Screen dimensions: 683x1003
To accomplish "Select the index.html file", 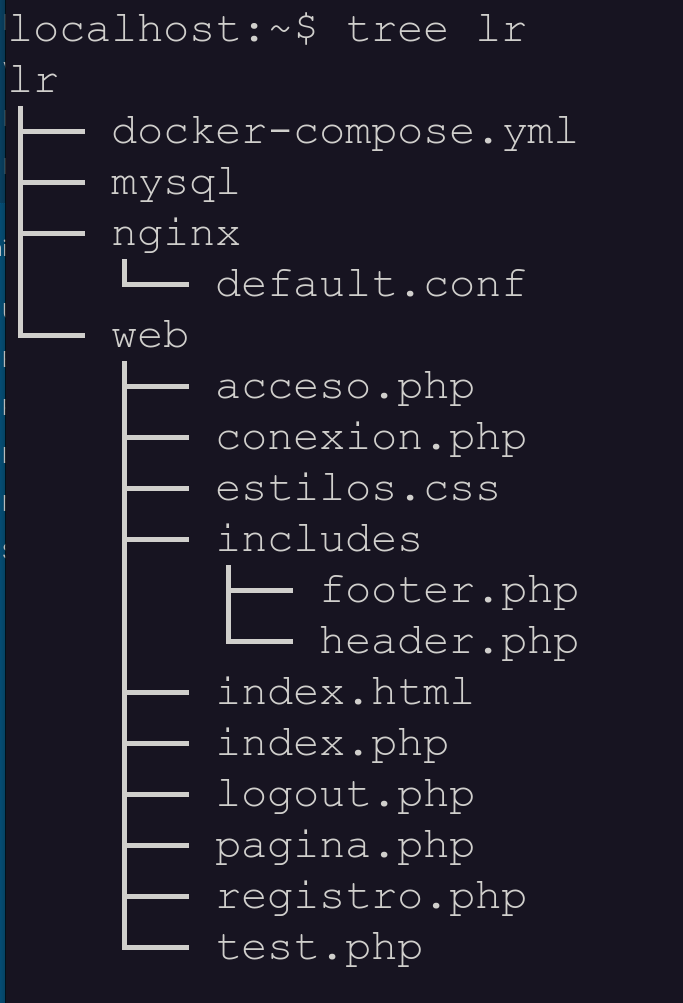I will pyautogui.click(x=344, y=693).
